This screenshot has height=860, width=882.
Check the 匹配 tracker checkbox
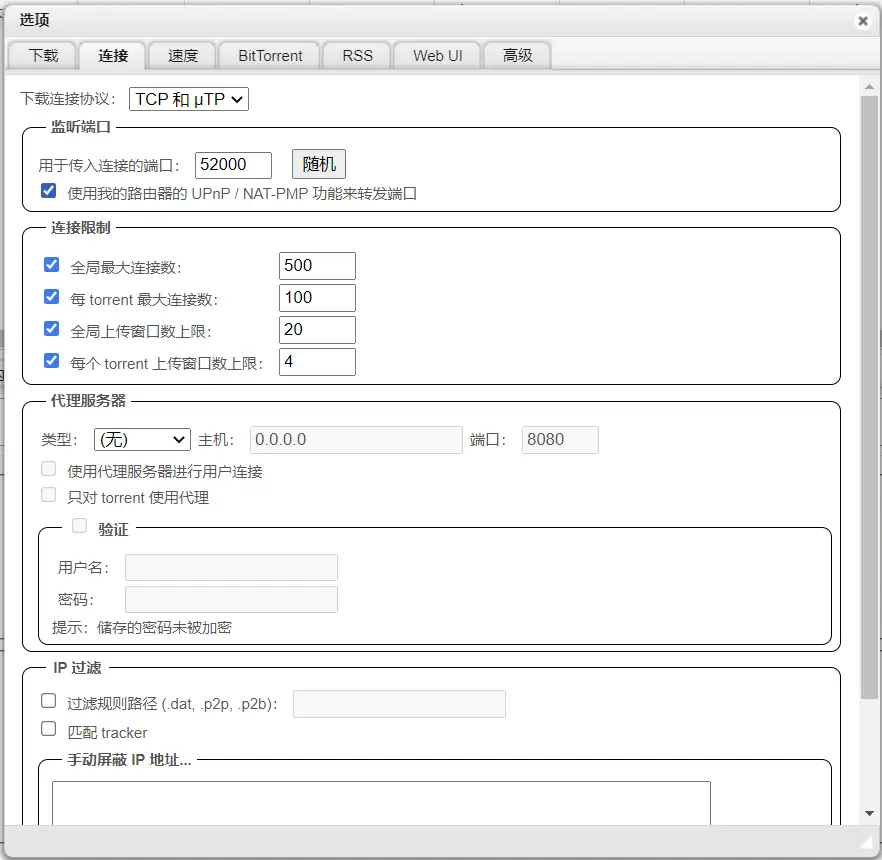49,730
